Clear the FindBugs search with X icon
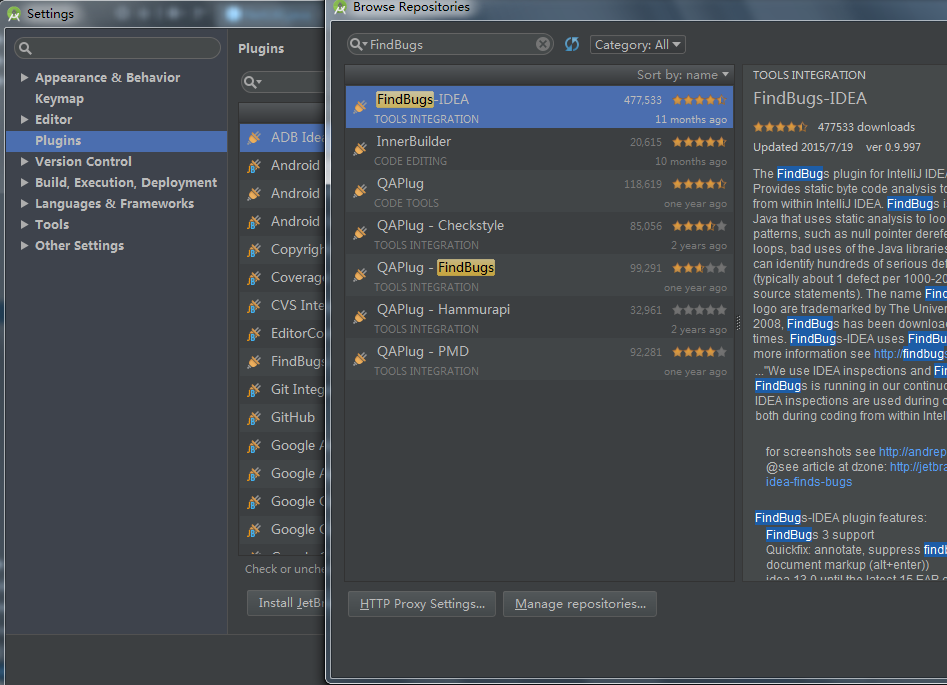 pos(543,44)
